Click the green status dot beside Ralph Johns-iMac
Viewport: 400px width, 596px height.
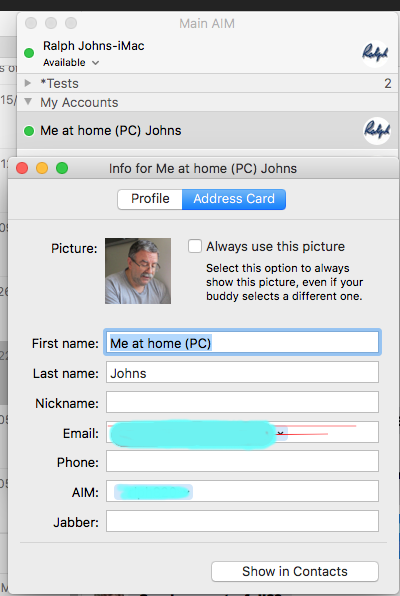click(29, 53)
